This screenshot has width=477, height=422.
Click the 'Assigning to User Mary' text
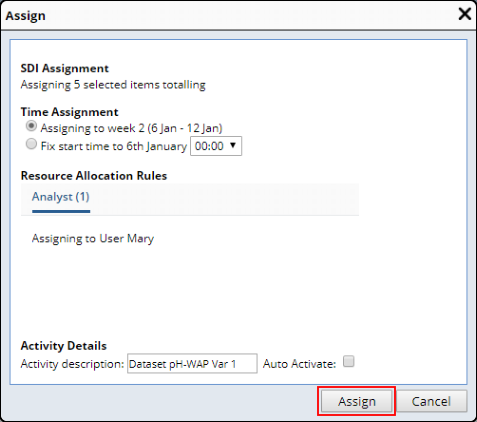click(93, 239)
